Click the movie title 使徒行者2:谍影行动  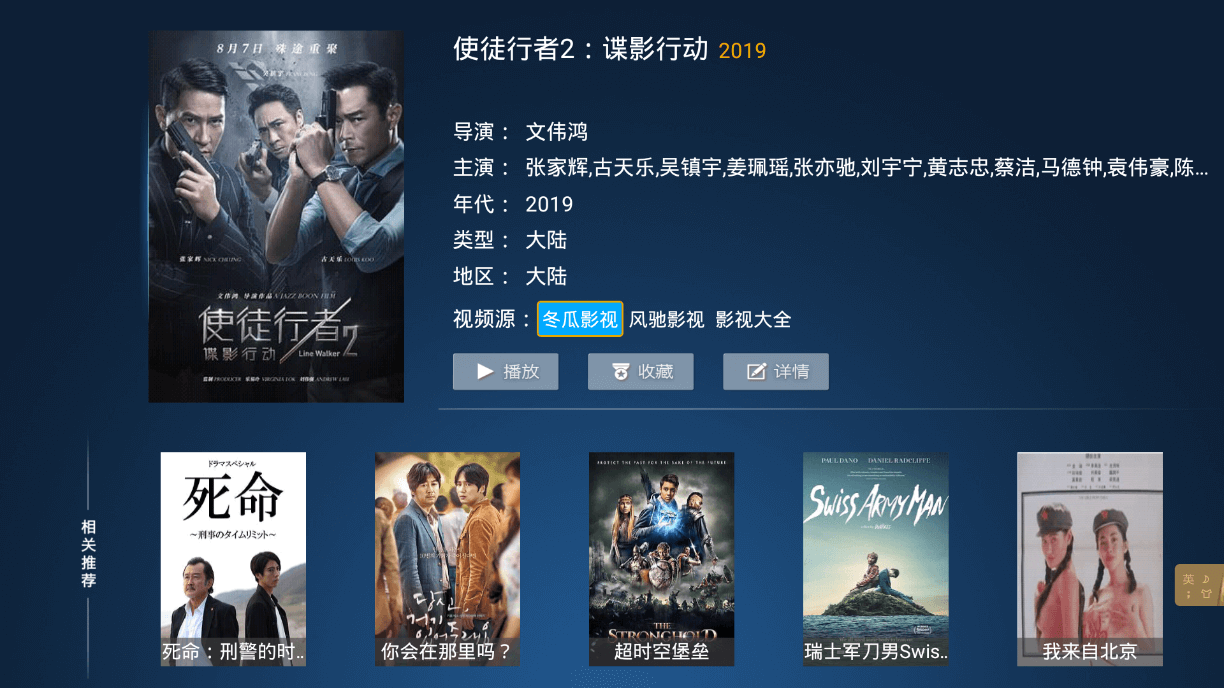581,49
